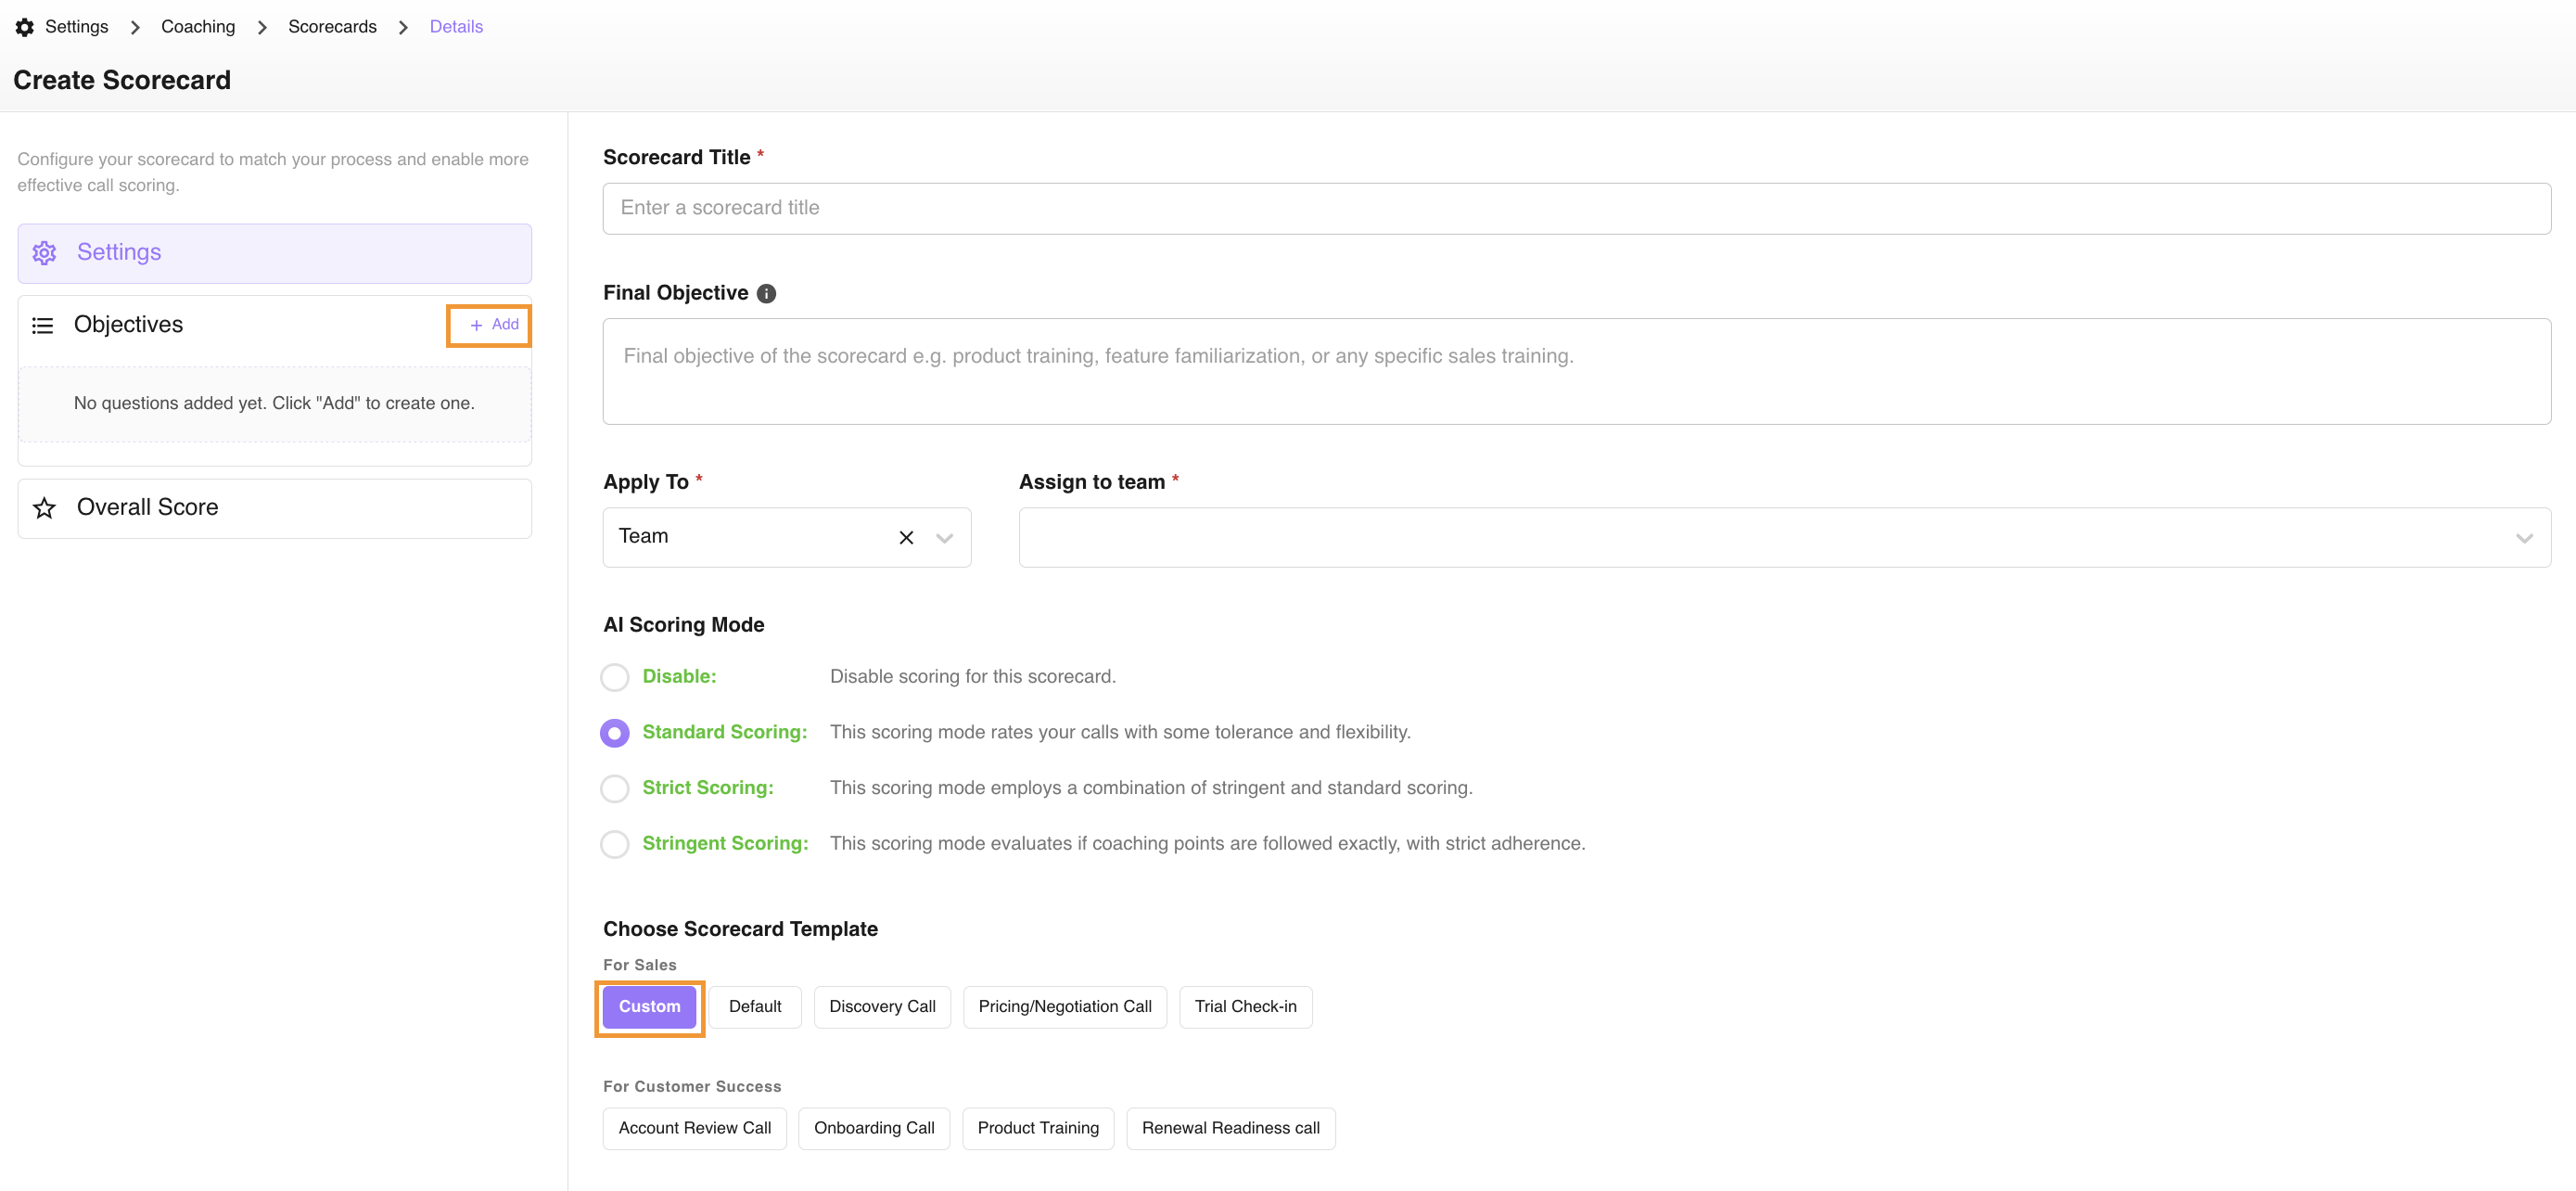The height and width of the screenshot is (1191, 2576).
Task: Click the Scorecard Title input field
Action: (x=1575, y=208)
